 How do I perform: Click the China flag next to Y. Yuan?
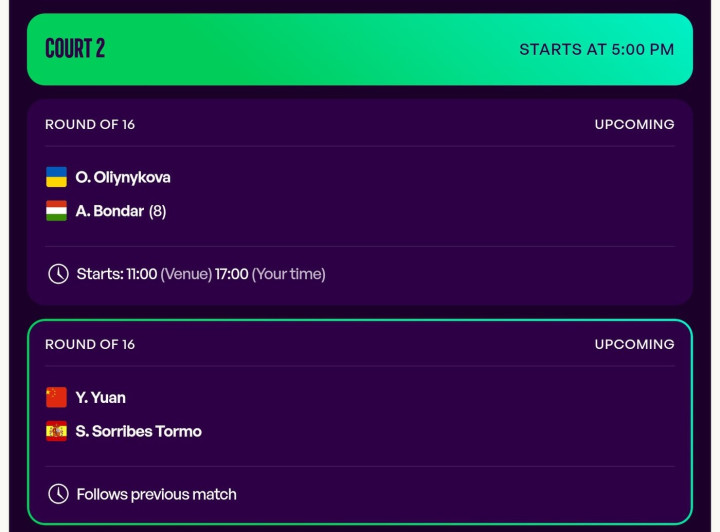[x=56, y=397]
